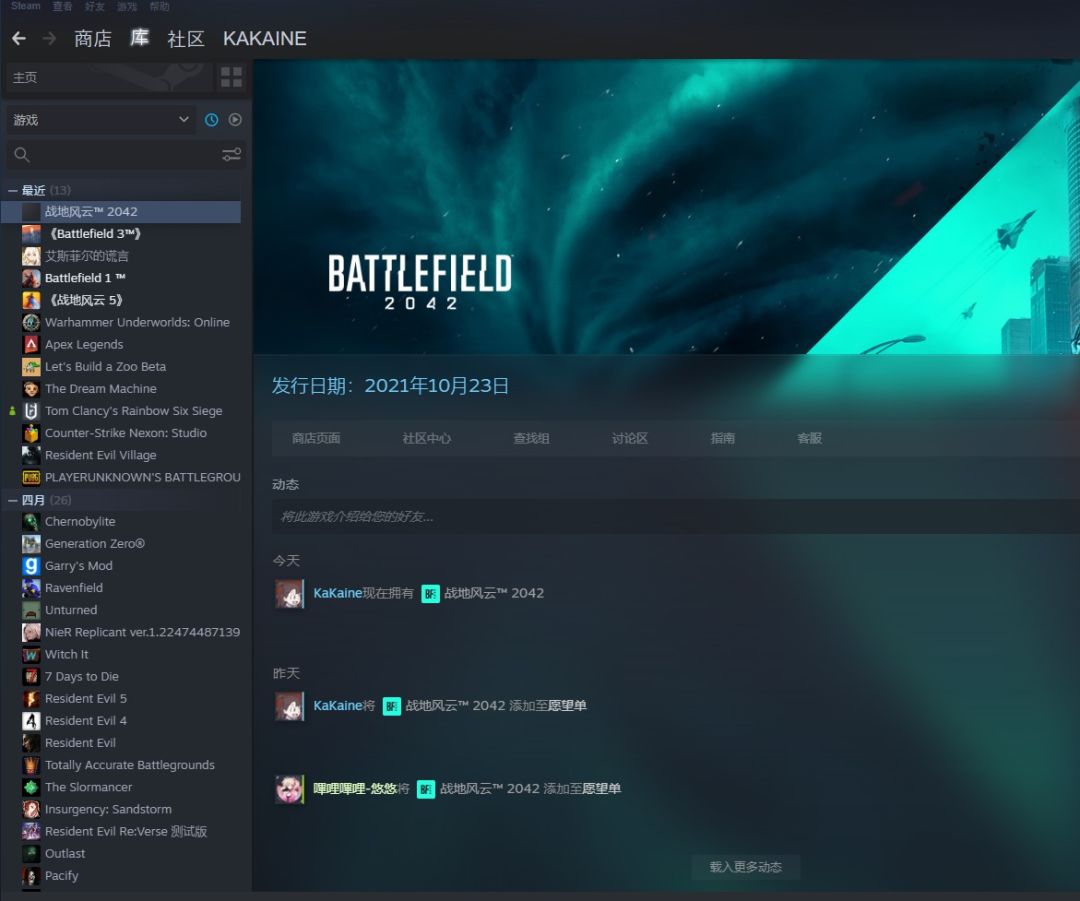Select Battlefield 3 icon in list
This screenshot has width=1080, height=901.
31,234
